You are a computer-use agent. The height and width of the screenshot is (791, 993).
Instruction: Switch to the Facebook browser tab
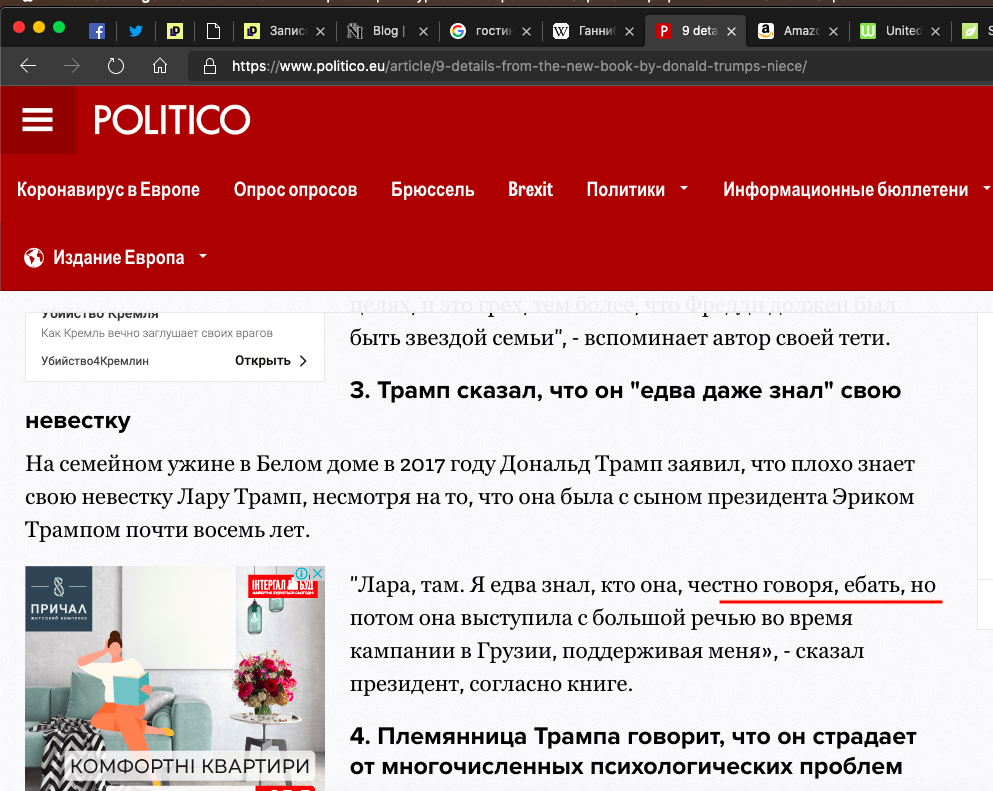click(98, 31)
